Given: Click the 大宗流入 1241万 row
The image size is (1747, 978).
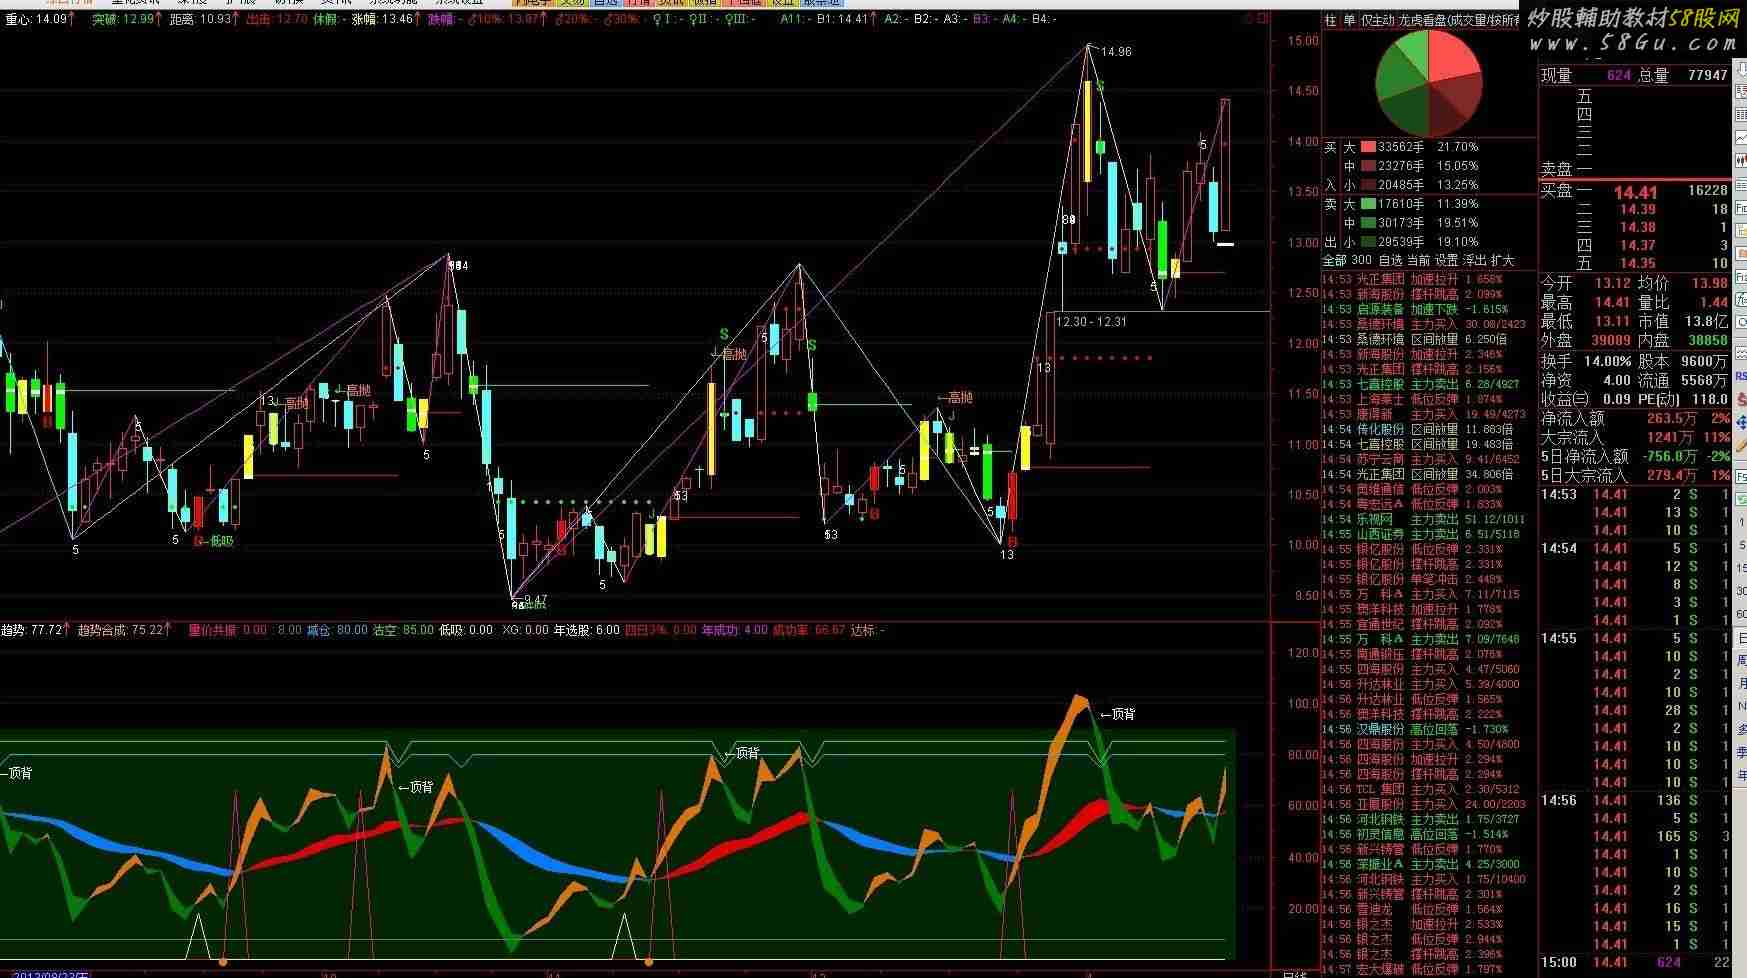Looking at the screenshot, I should click(x=1636, y=437).
